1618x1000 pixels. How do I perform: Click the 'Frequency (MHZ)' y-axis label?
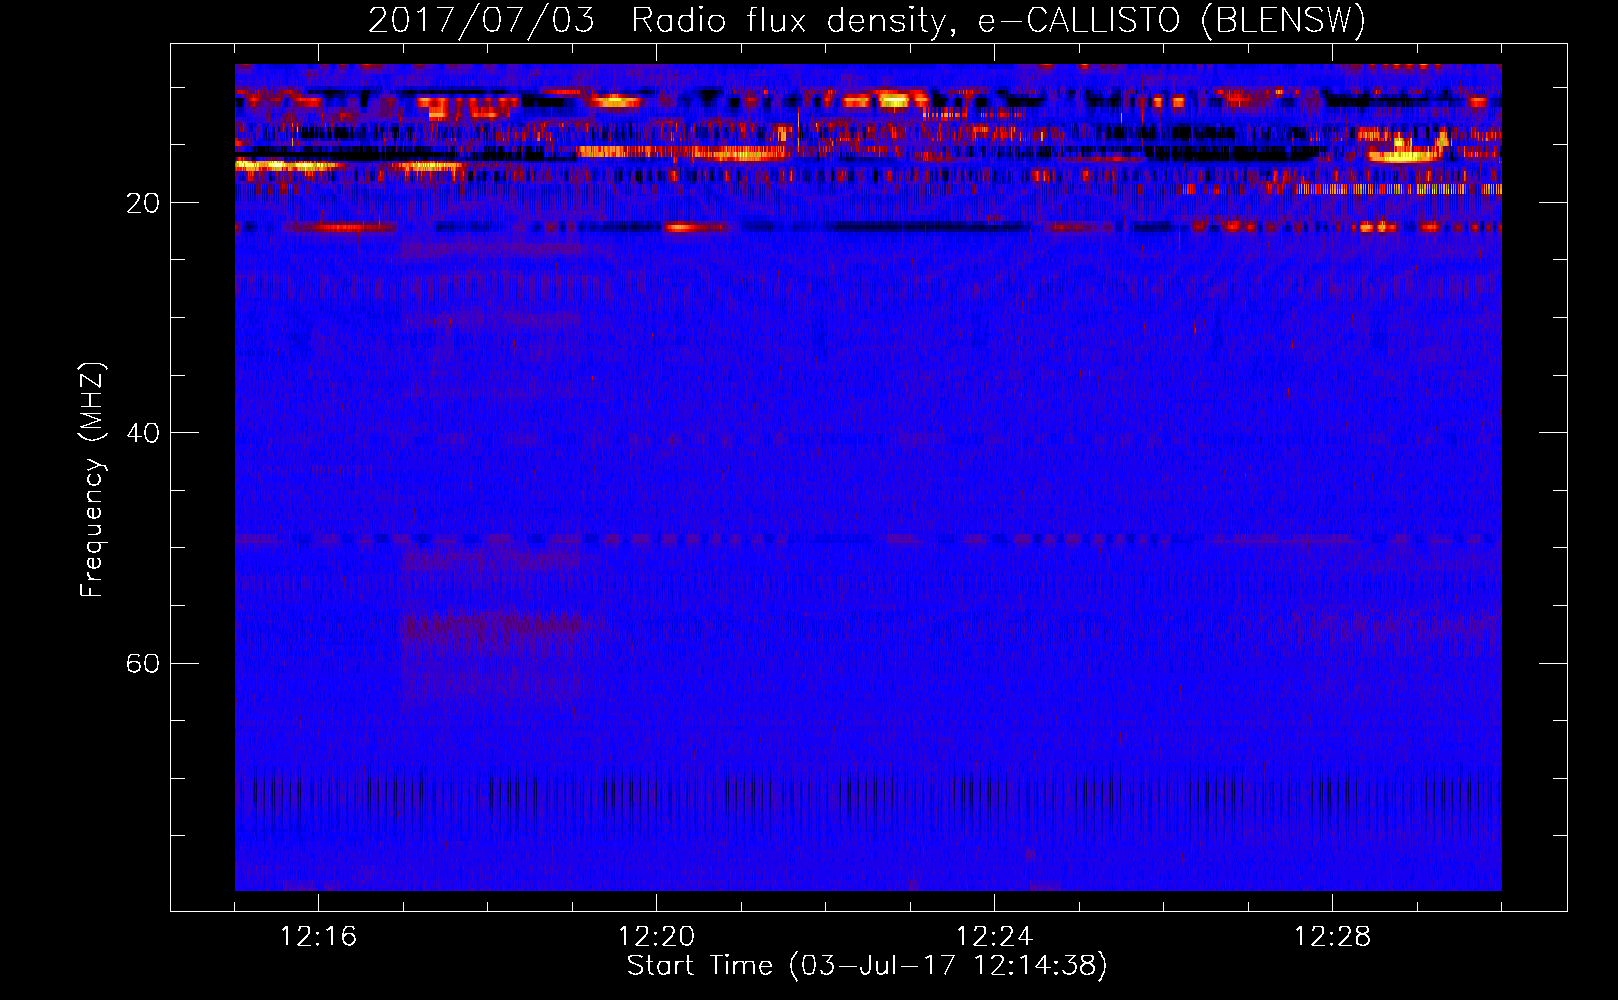point(92,480)
